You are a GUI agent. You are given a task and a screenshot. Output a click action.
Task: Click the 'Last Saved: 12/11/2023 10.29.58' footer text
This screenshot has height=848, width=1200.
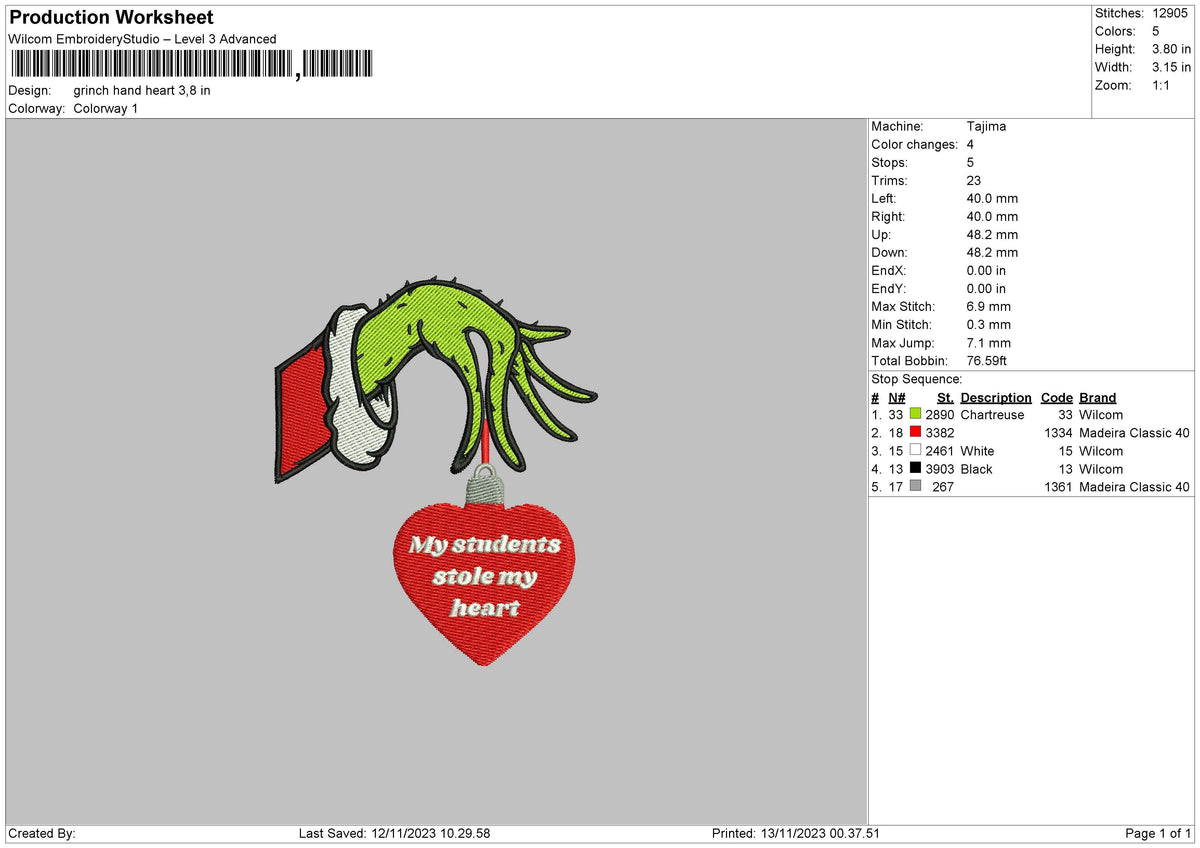(394, 834)
